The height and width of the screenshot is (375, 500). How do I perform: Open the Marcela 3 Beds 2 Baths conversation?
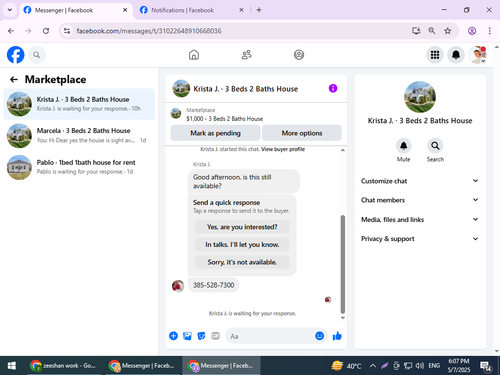pyautogui.click(x=79, y=135)
